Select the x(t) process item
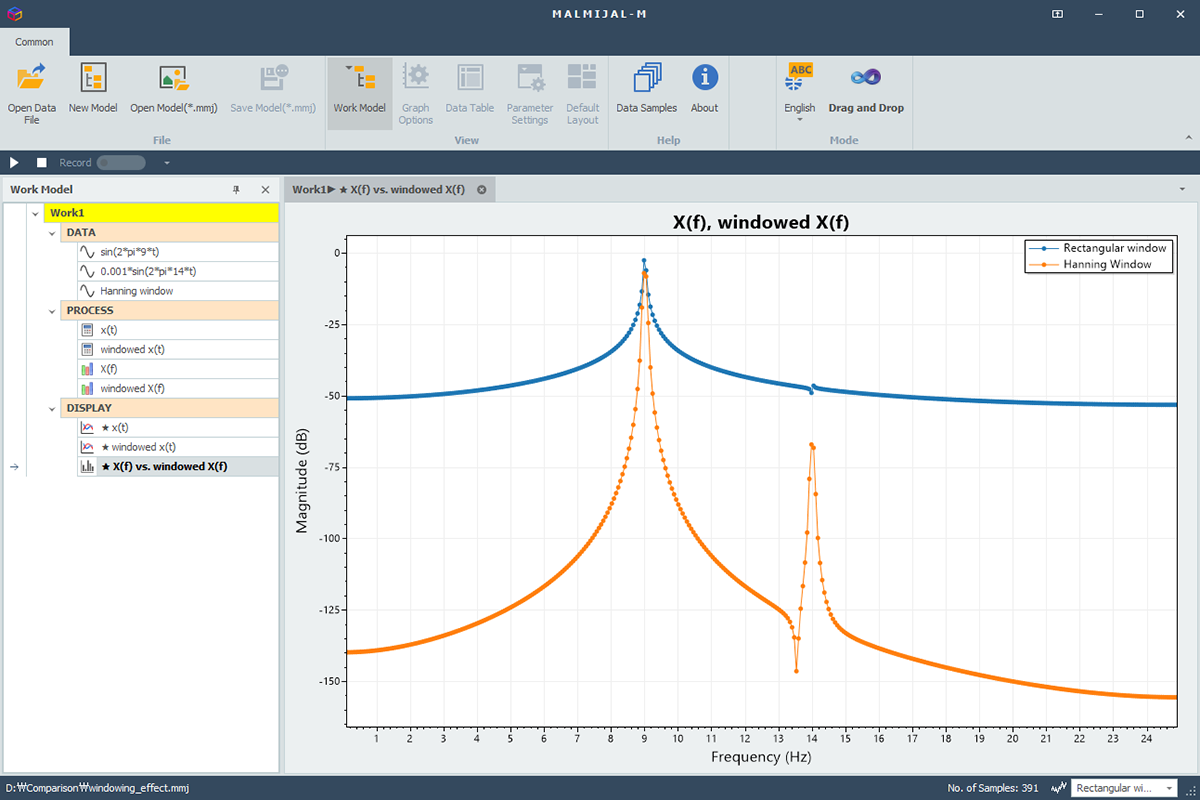 pyautogui.click(x=178, y=330)
